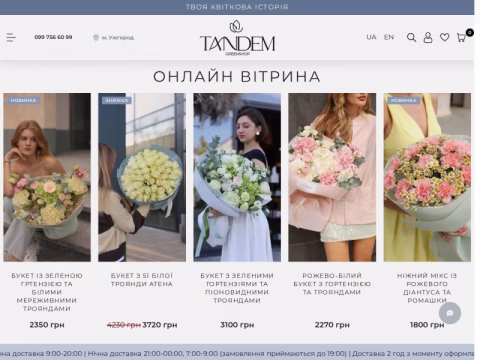Click НОВИНКА badge on first bouquet
This screenshot has height=360, width=480.
pos(23,100)
